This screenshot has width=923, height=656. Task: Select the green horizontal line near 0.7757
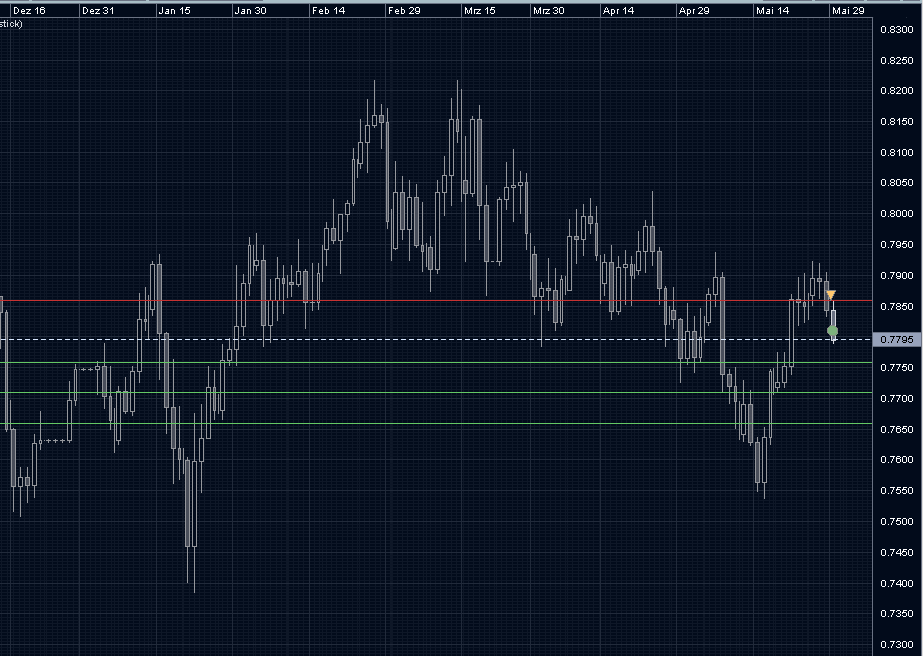click(x=436, y=363)
